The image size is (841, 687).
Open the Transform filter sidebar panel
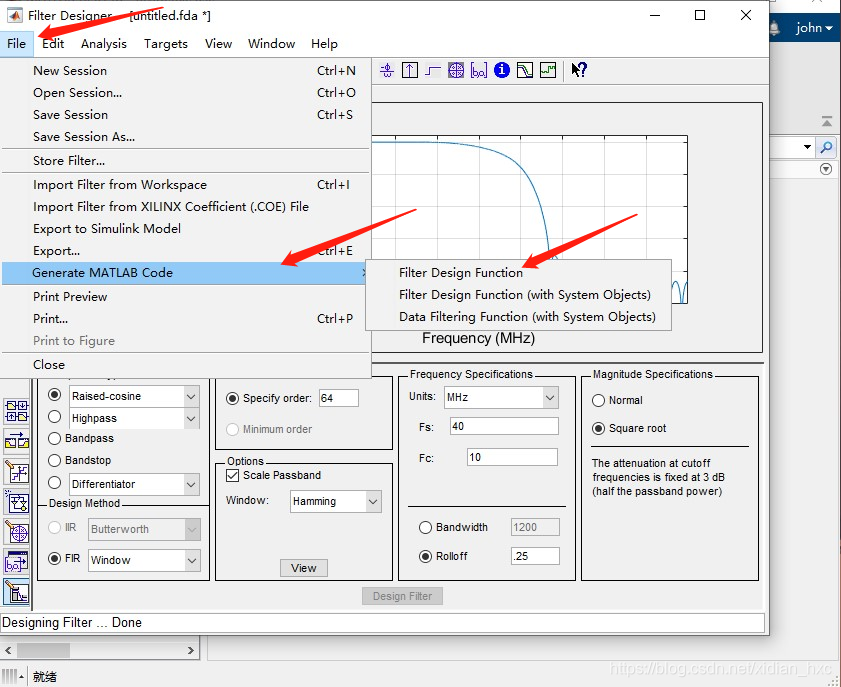(x=17, y=441)
